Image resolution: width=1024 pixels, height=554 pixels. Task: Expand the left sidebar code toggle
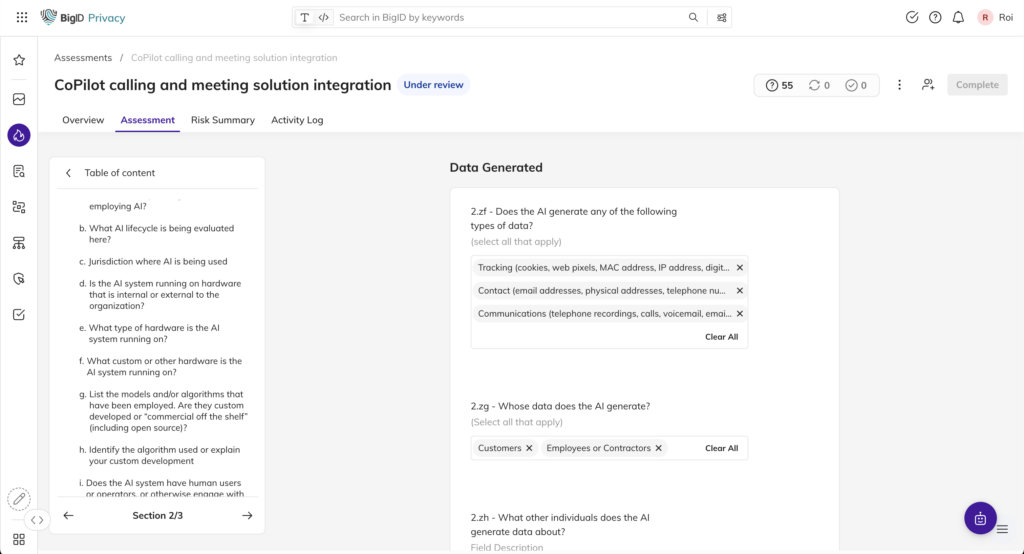tap(37, 520)
